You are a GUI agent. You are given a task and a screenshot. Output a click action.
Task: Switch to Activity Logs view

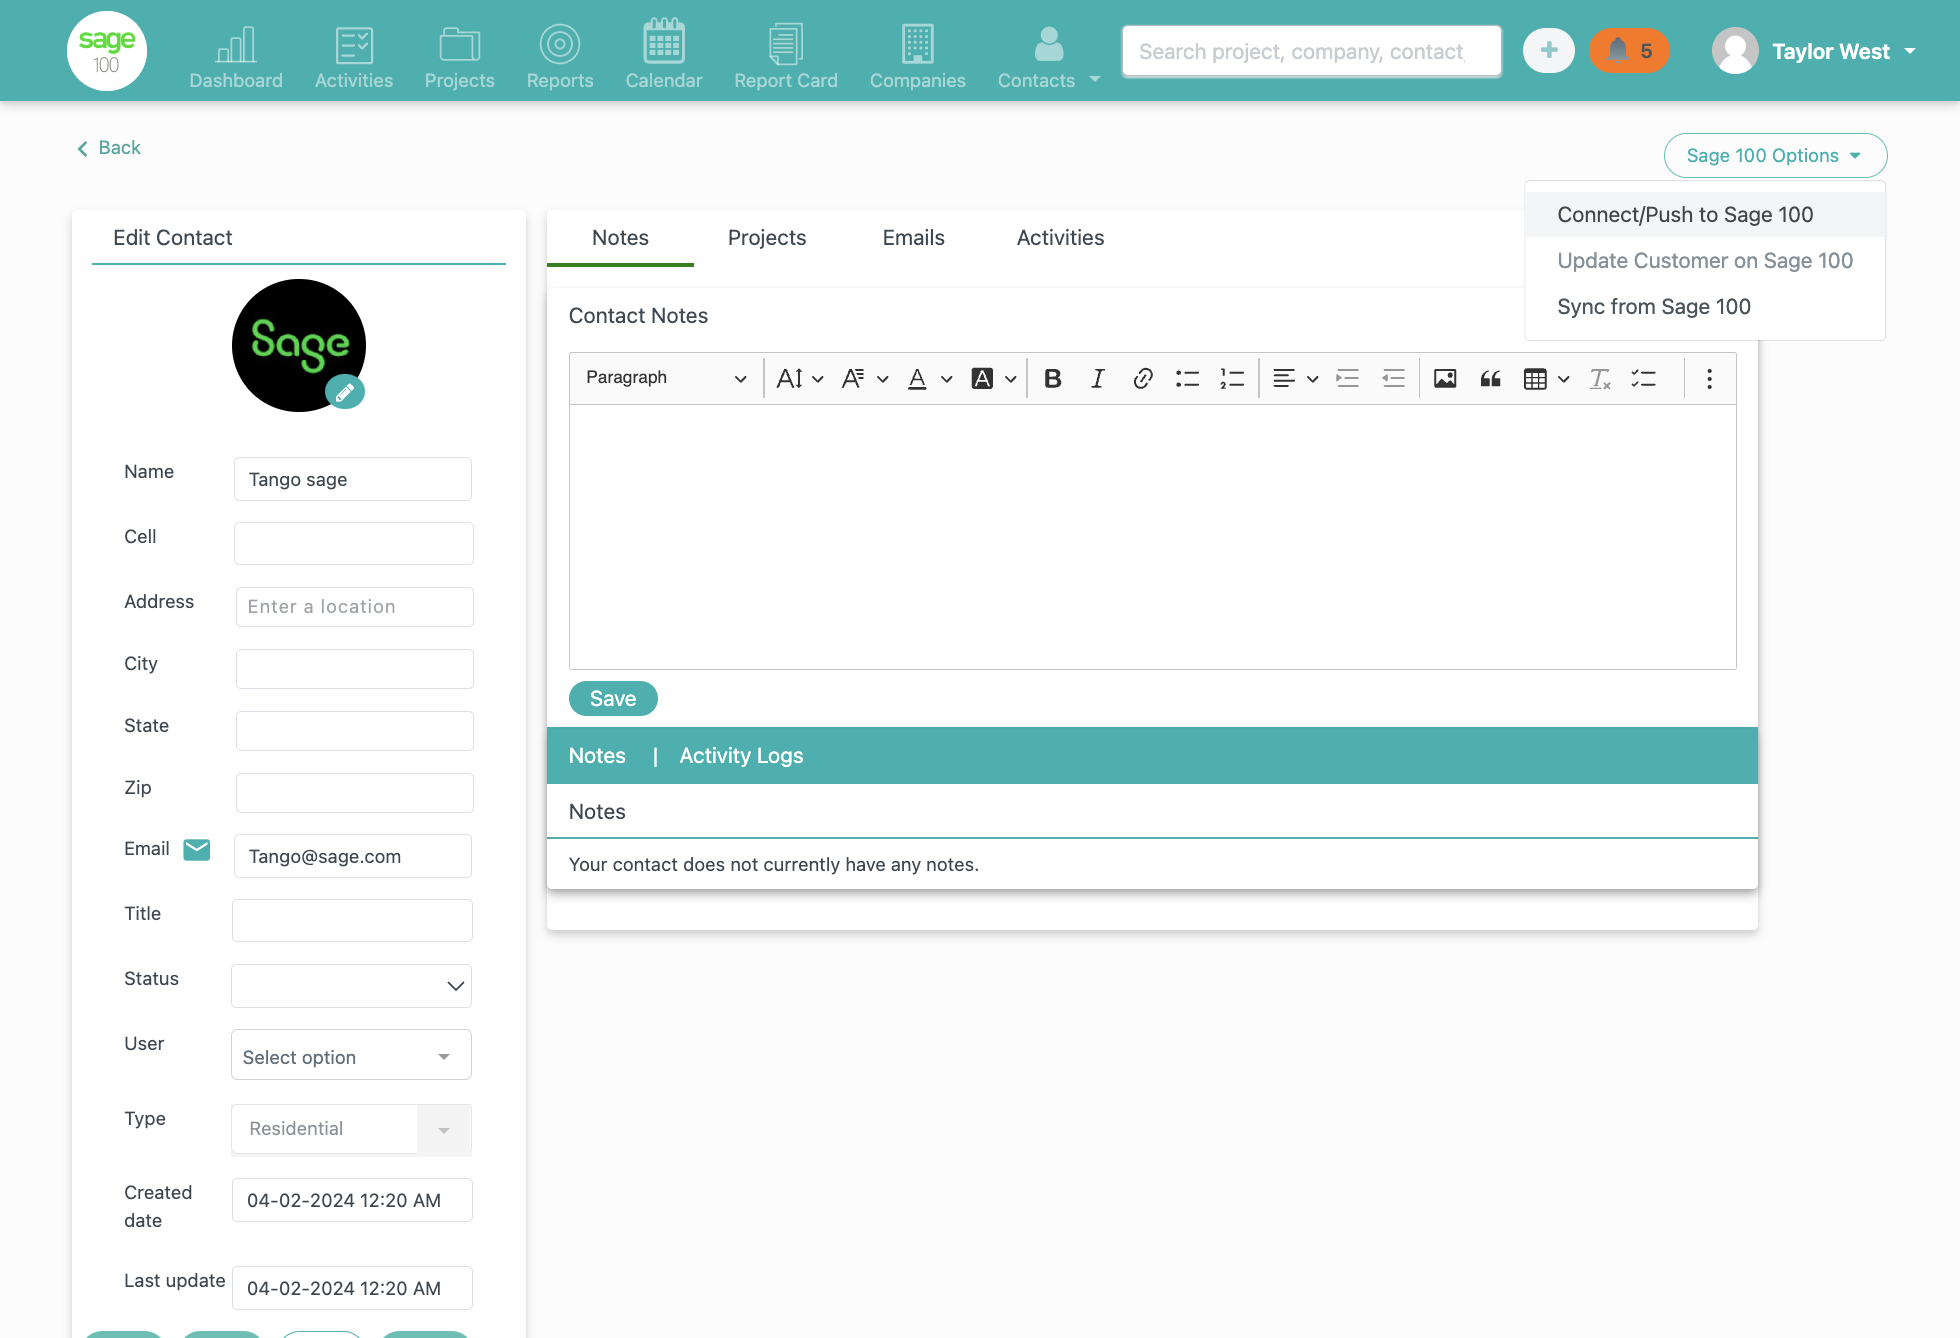point(741,756)
